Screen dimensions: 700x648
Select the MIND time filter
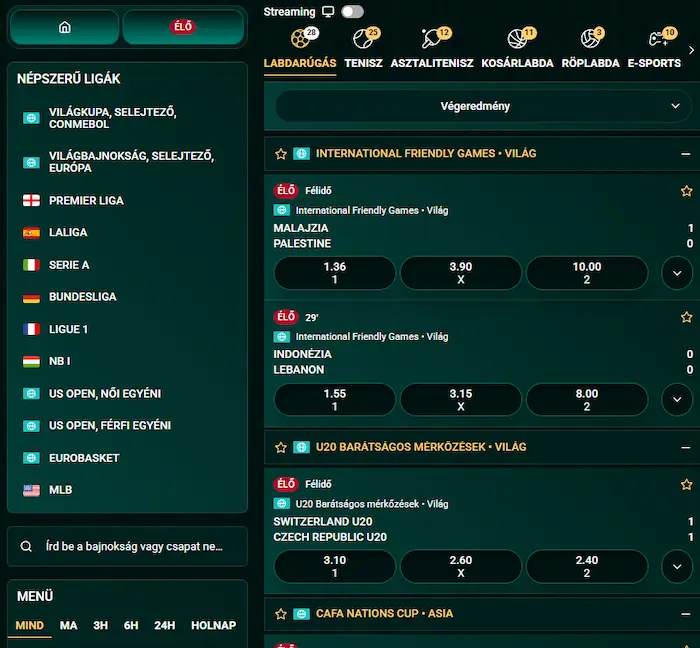29,625
